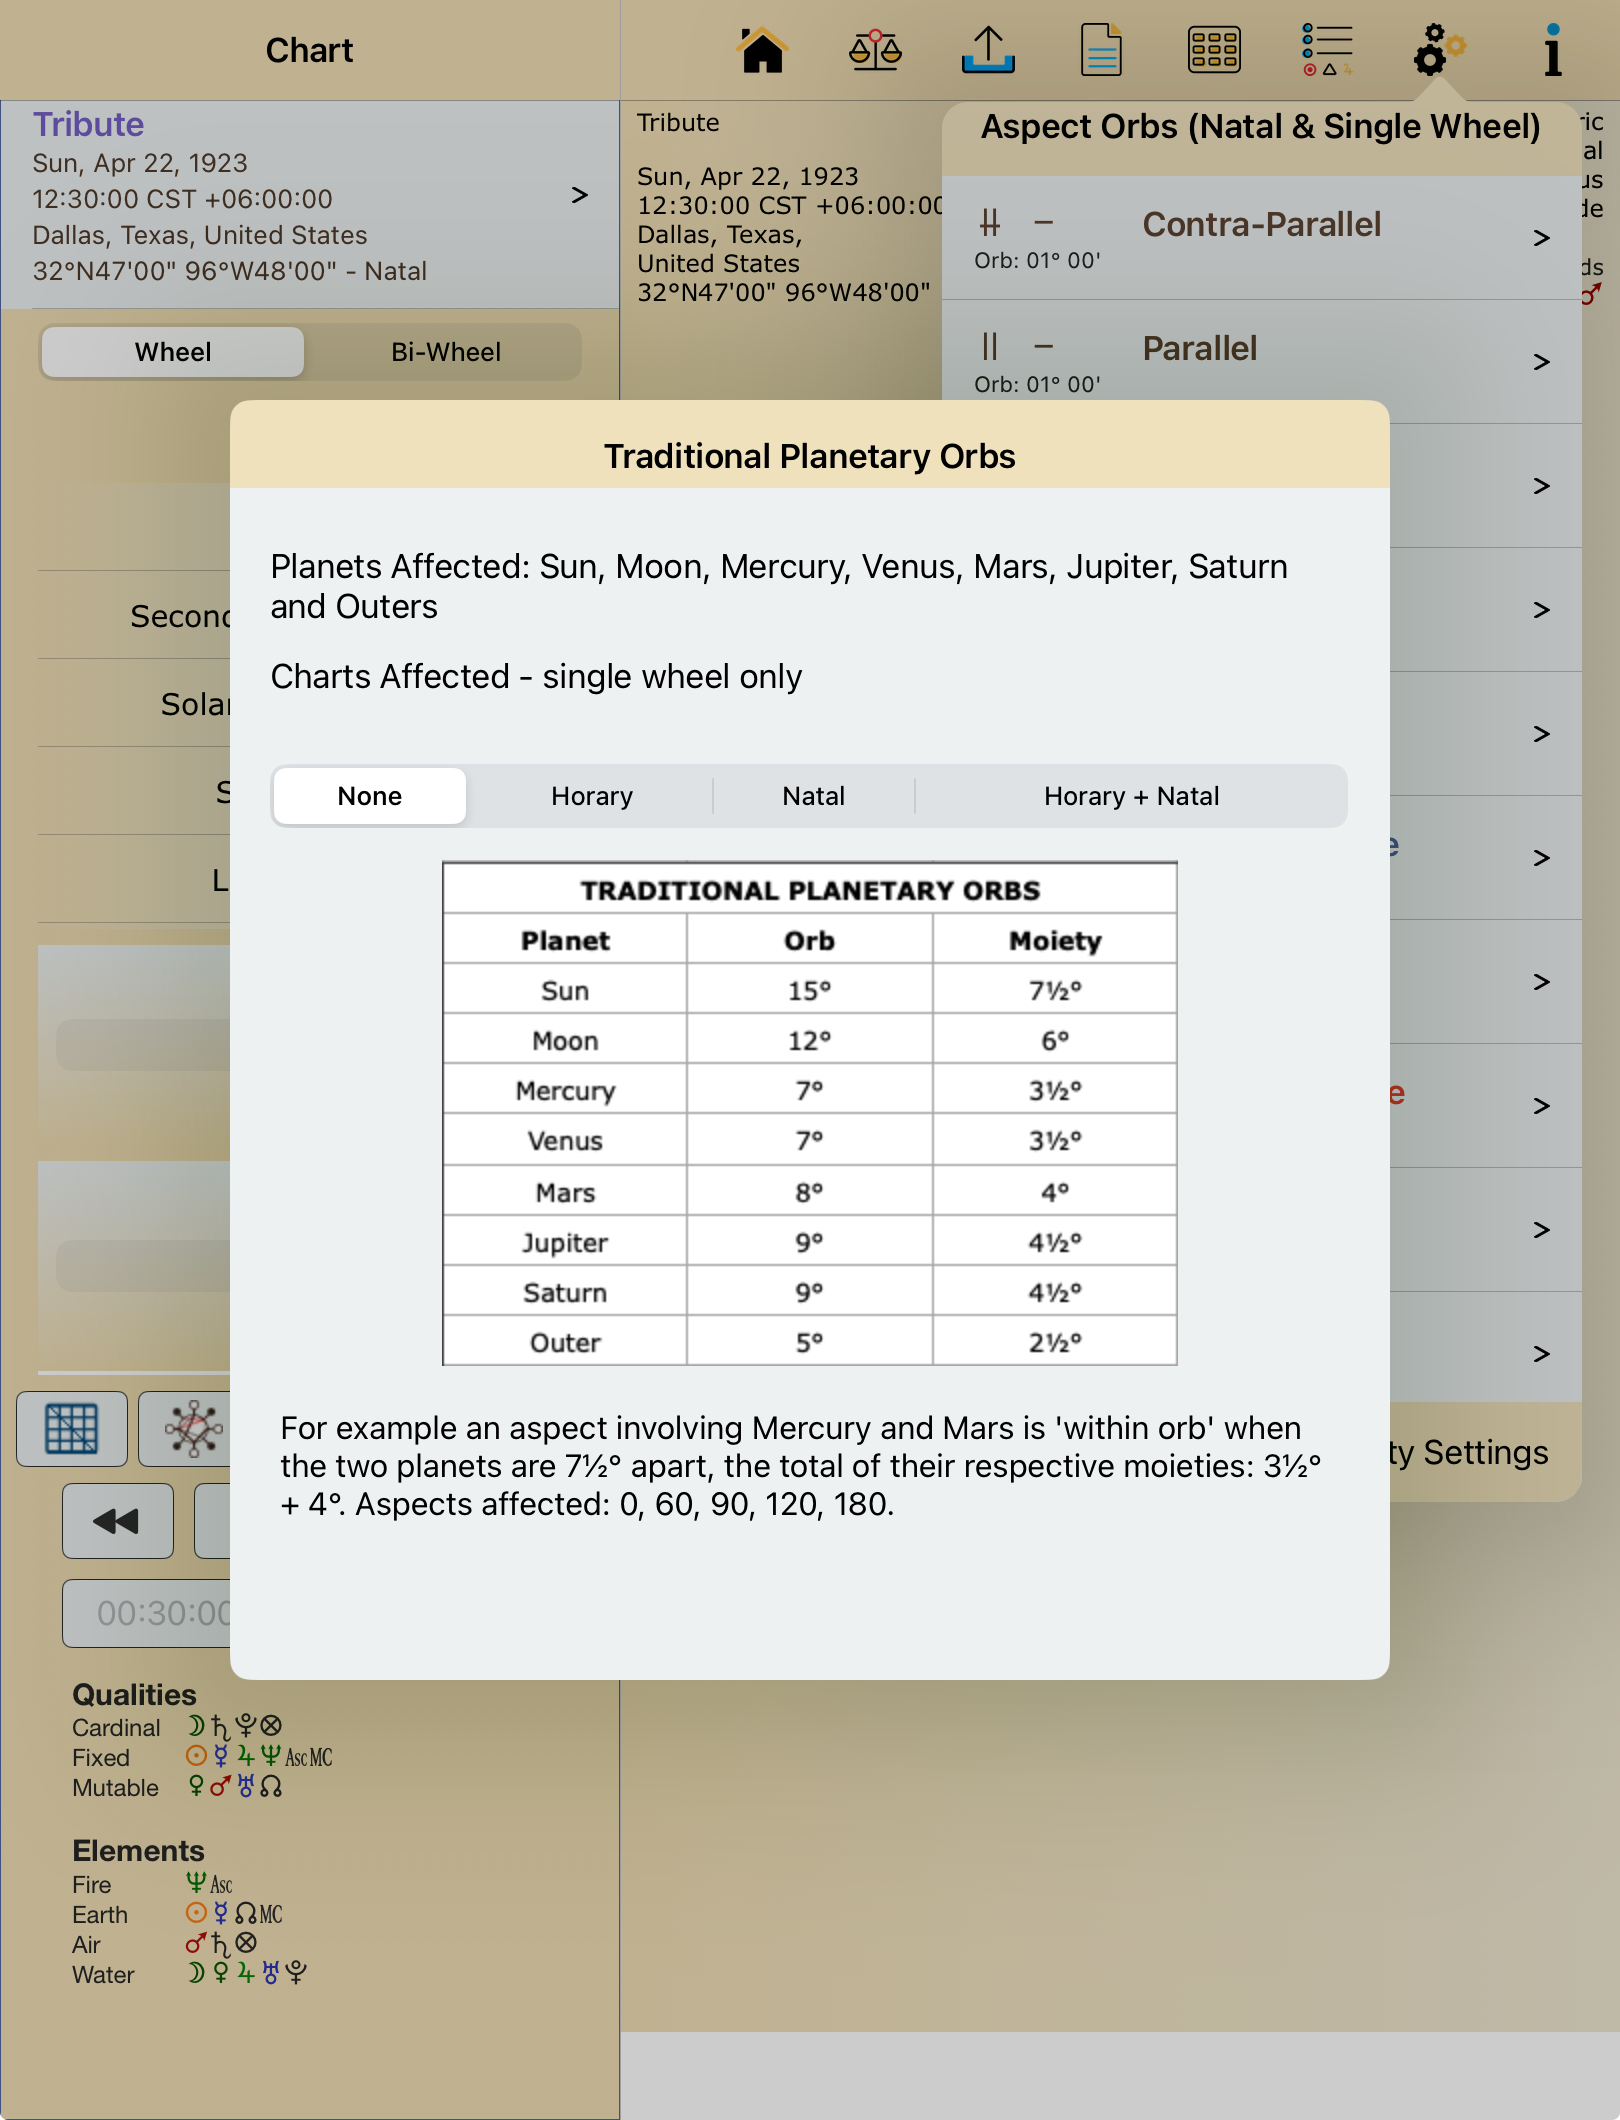Select the Horary orbs option
The image size is (1620, 2120).
point(591,796)
